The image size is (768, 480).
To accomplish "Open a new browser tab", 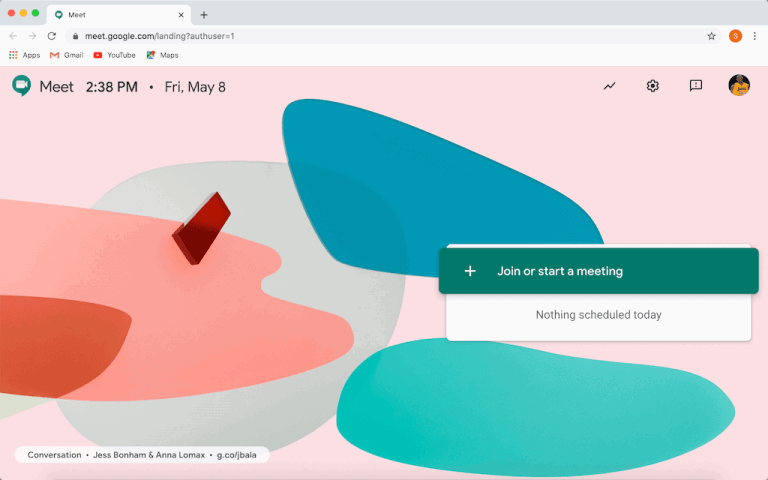I will tap(204, 15).
